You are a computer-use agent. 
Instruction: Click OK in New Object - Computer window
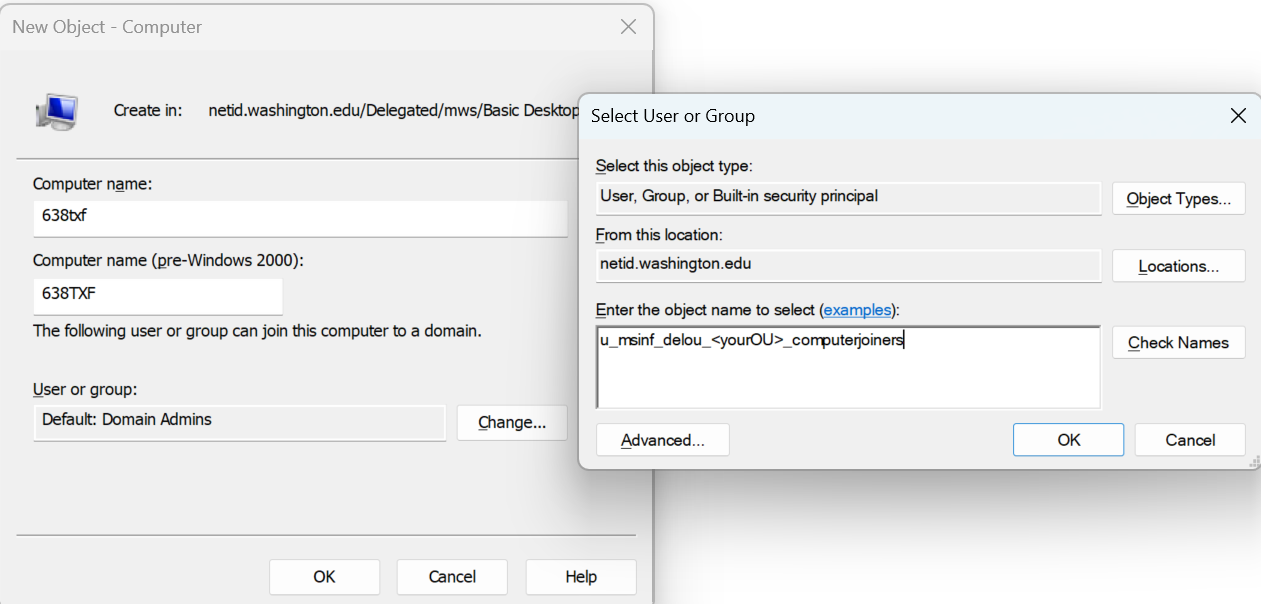point(324,577)
